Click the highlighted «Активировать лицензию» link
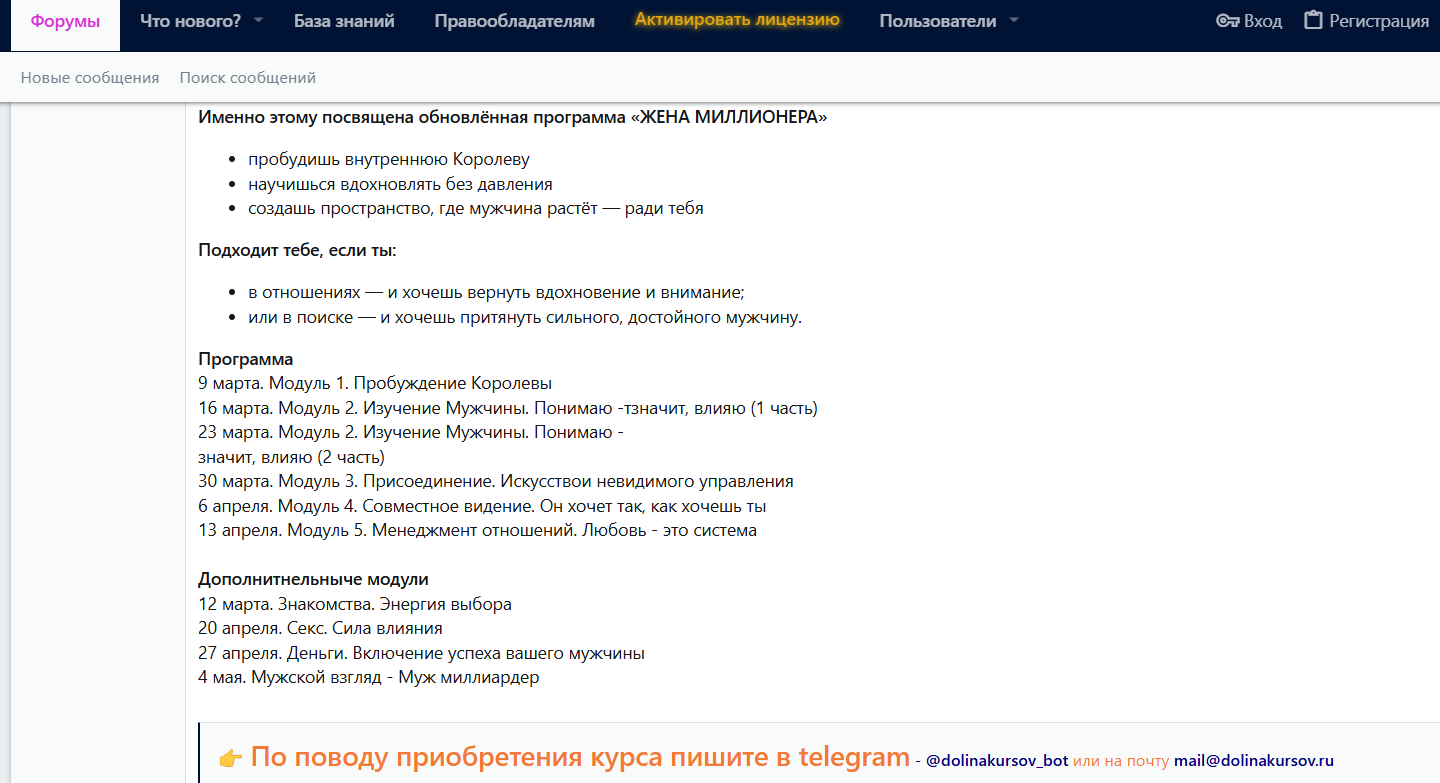Screen dimensions: 1440x783 click(736, 19)
